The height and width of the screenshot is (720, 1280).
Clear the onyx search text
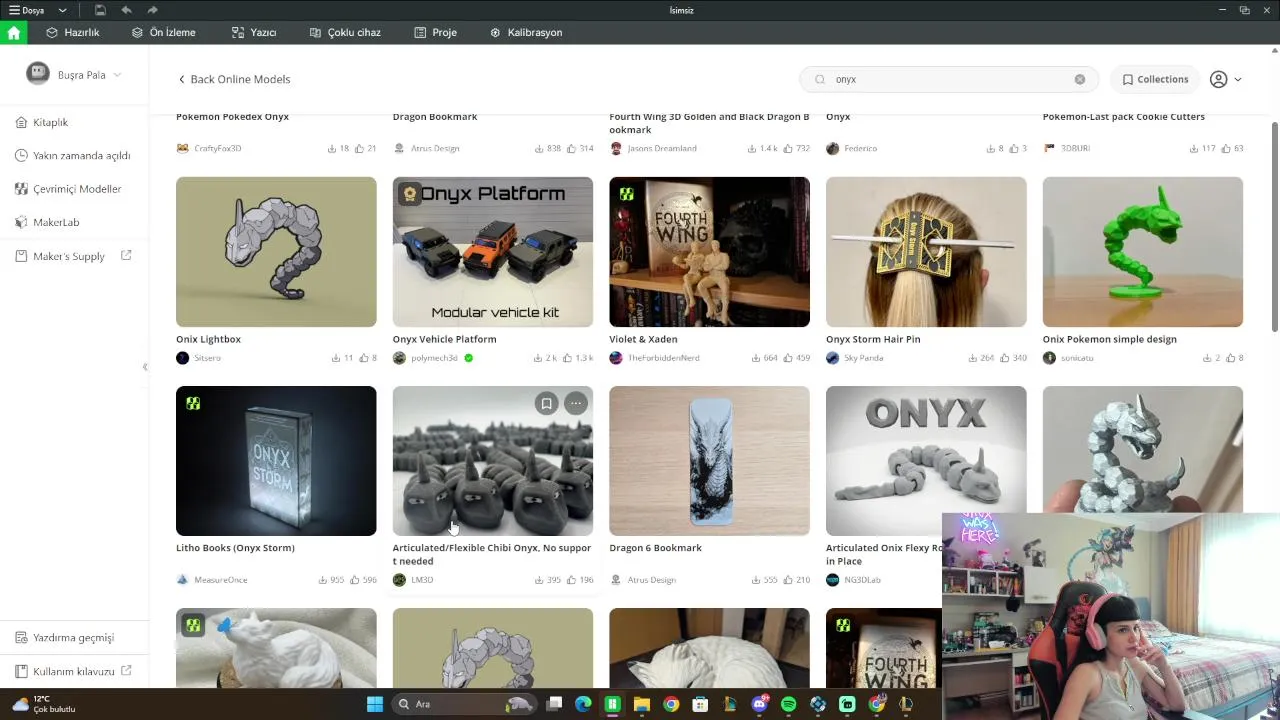click(x=1080, y=79)
